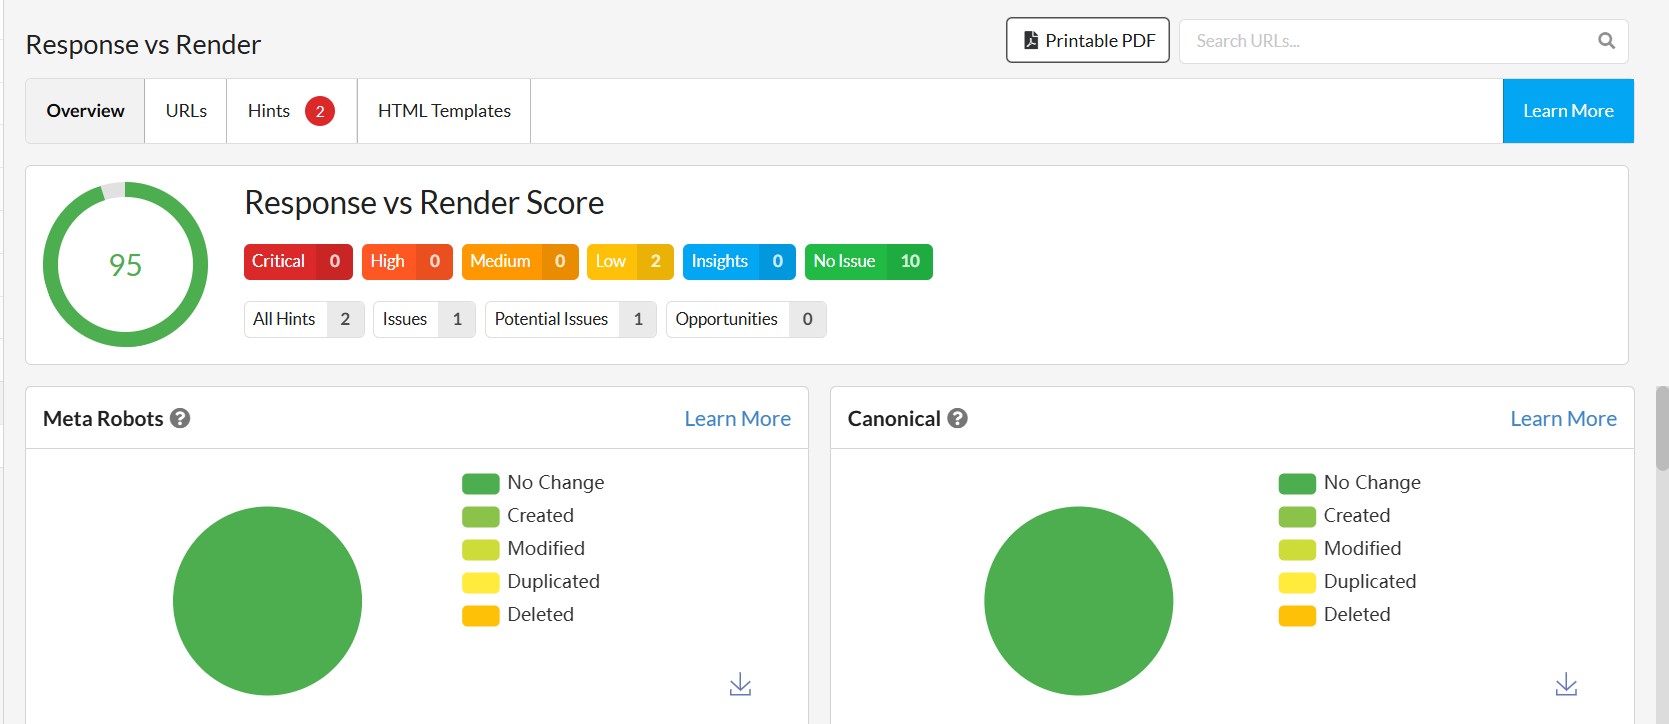The width and height of the screenshot is (1669, 724).
Task: Click the search magnifier icon
Action: point(1606,41)
